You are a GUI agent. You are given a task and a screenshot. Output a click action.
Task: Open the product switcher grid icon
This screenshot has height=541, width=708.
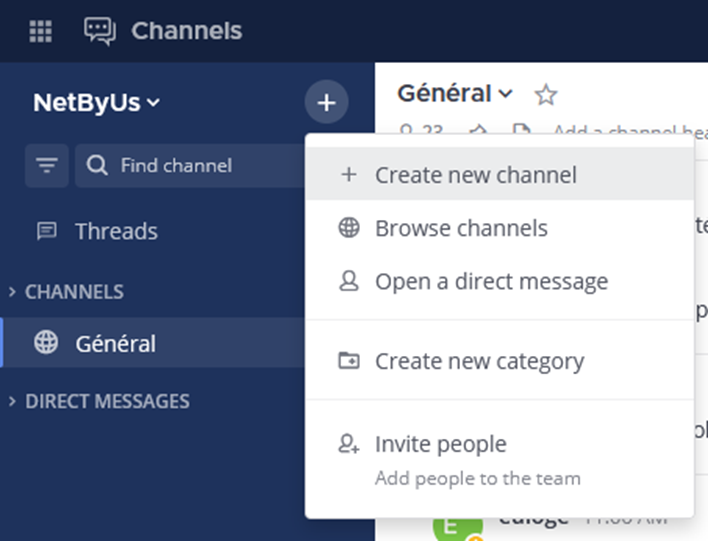coord(40,31)
